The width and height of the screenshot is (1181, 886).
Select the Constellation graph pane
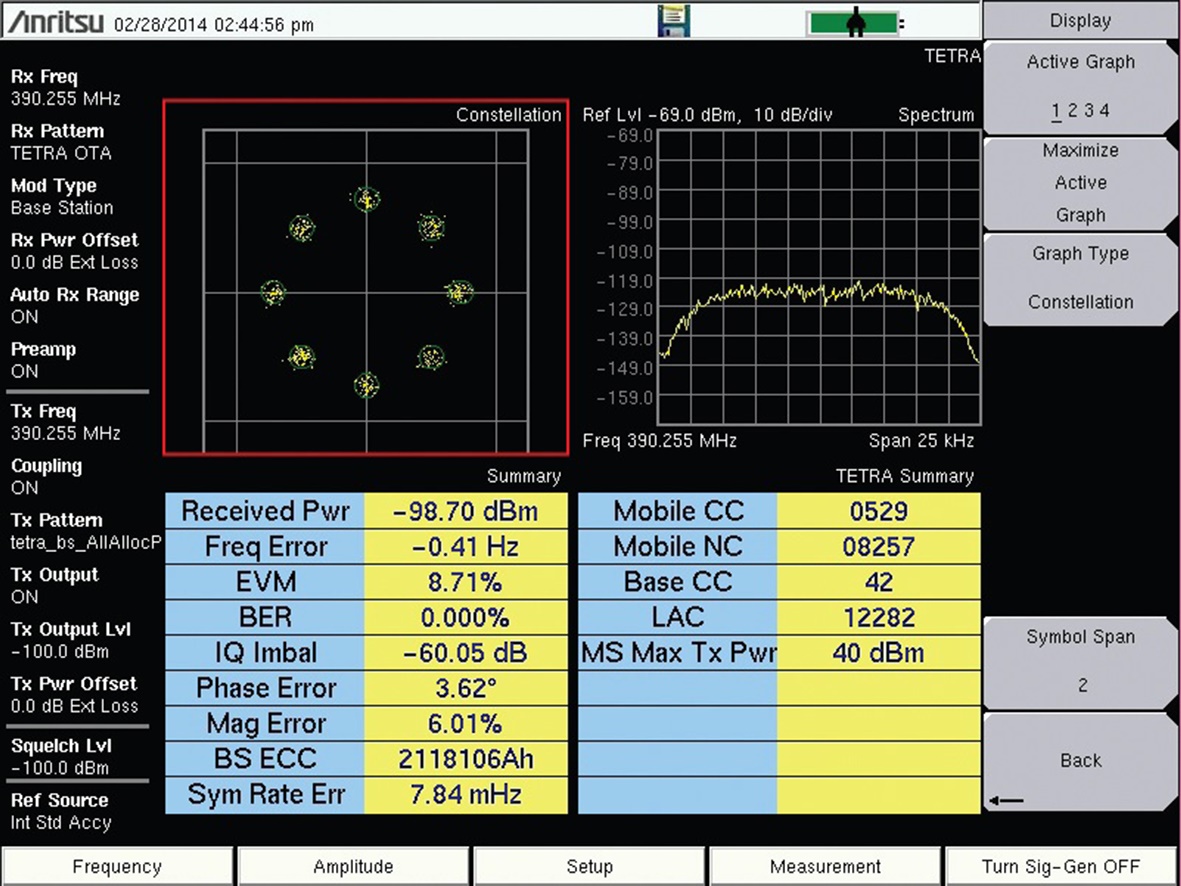[x=366, y=277]
